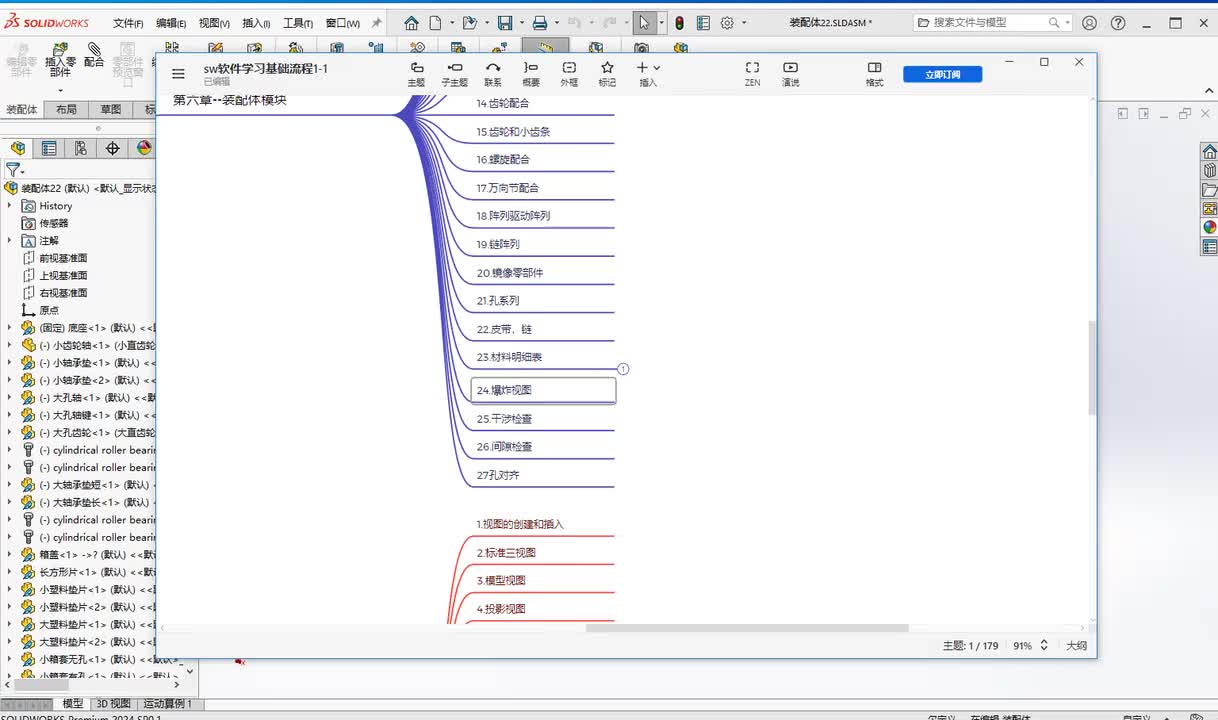The width and height of the screenshot is (1218, 720).
Task: Open File Properties list icon
Action: [x=703, y=23]
